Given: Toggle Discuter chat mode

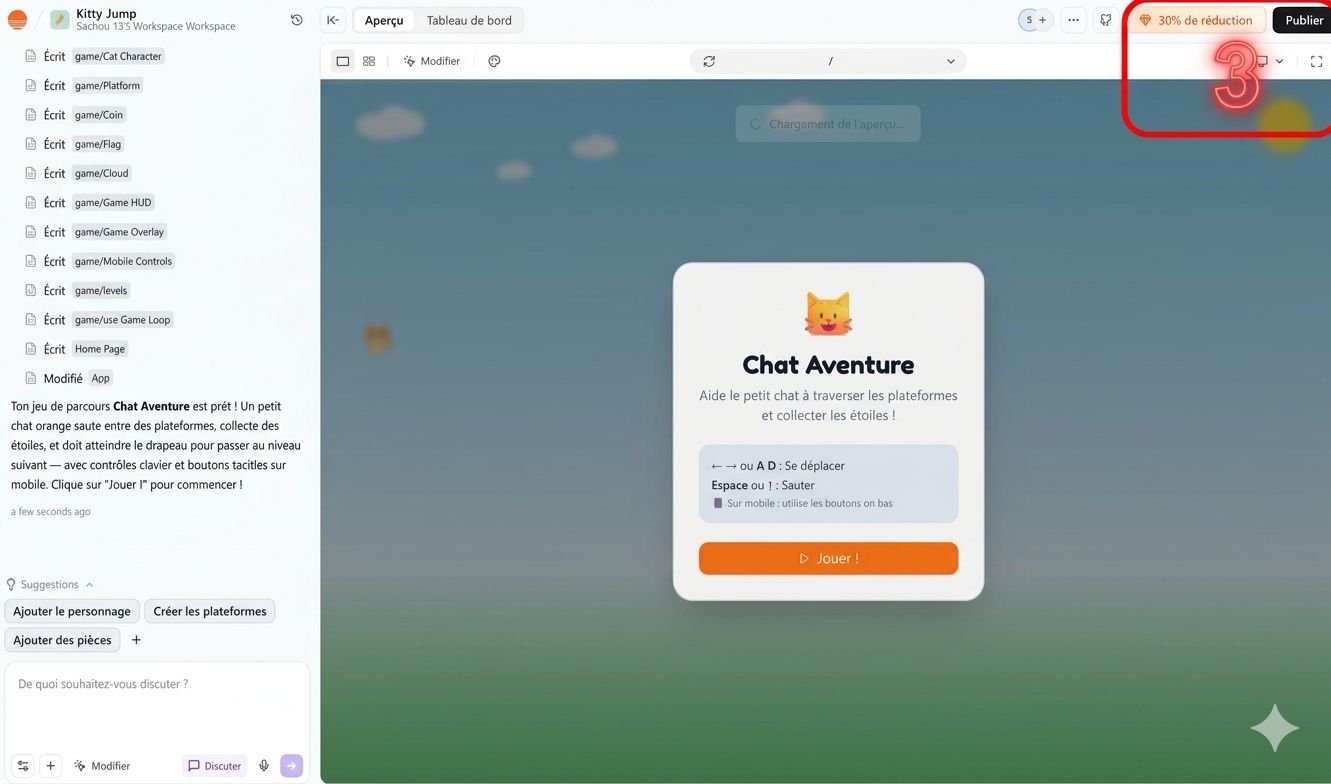Looking at the screenshot, I should pos(214,766).
